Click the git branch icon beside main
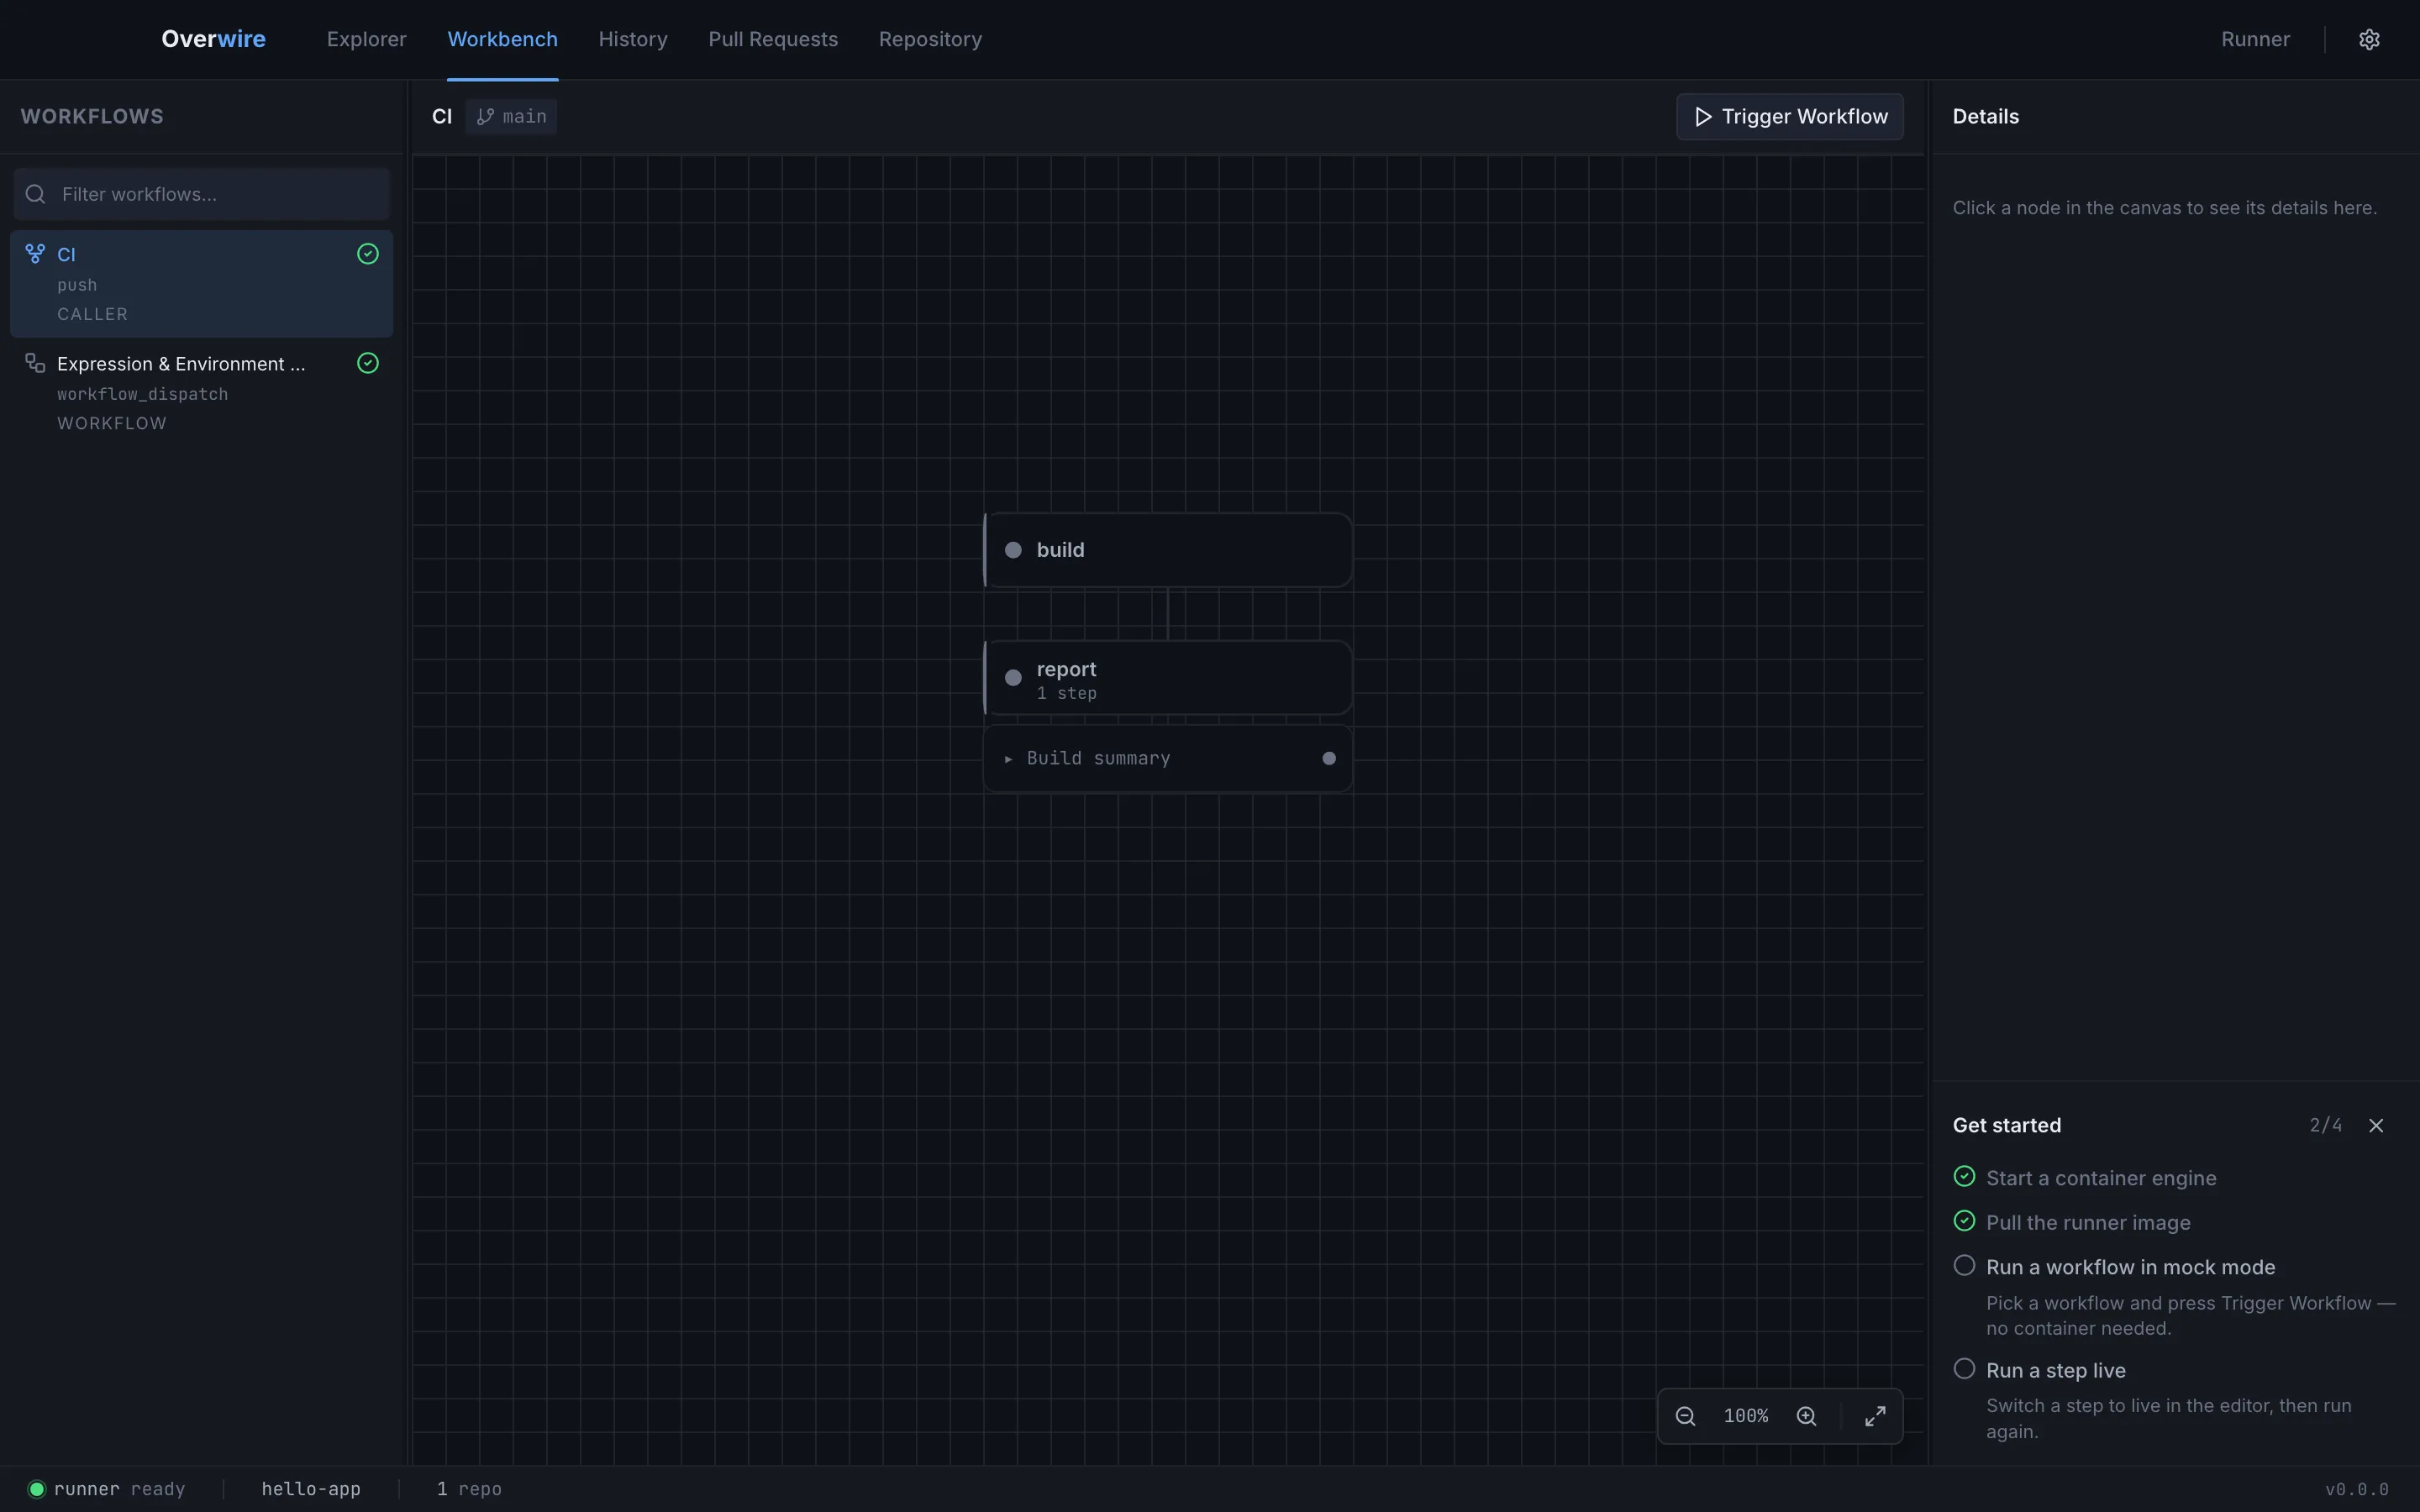This screenshot has height=1512, width=2420. pyautogui.click(x=485, y=117)
